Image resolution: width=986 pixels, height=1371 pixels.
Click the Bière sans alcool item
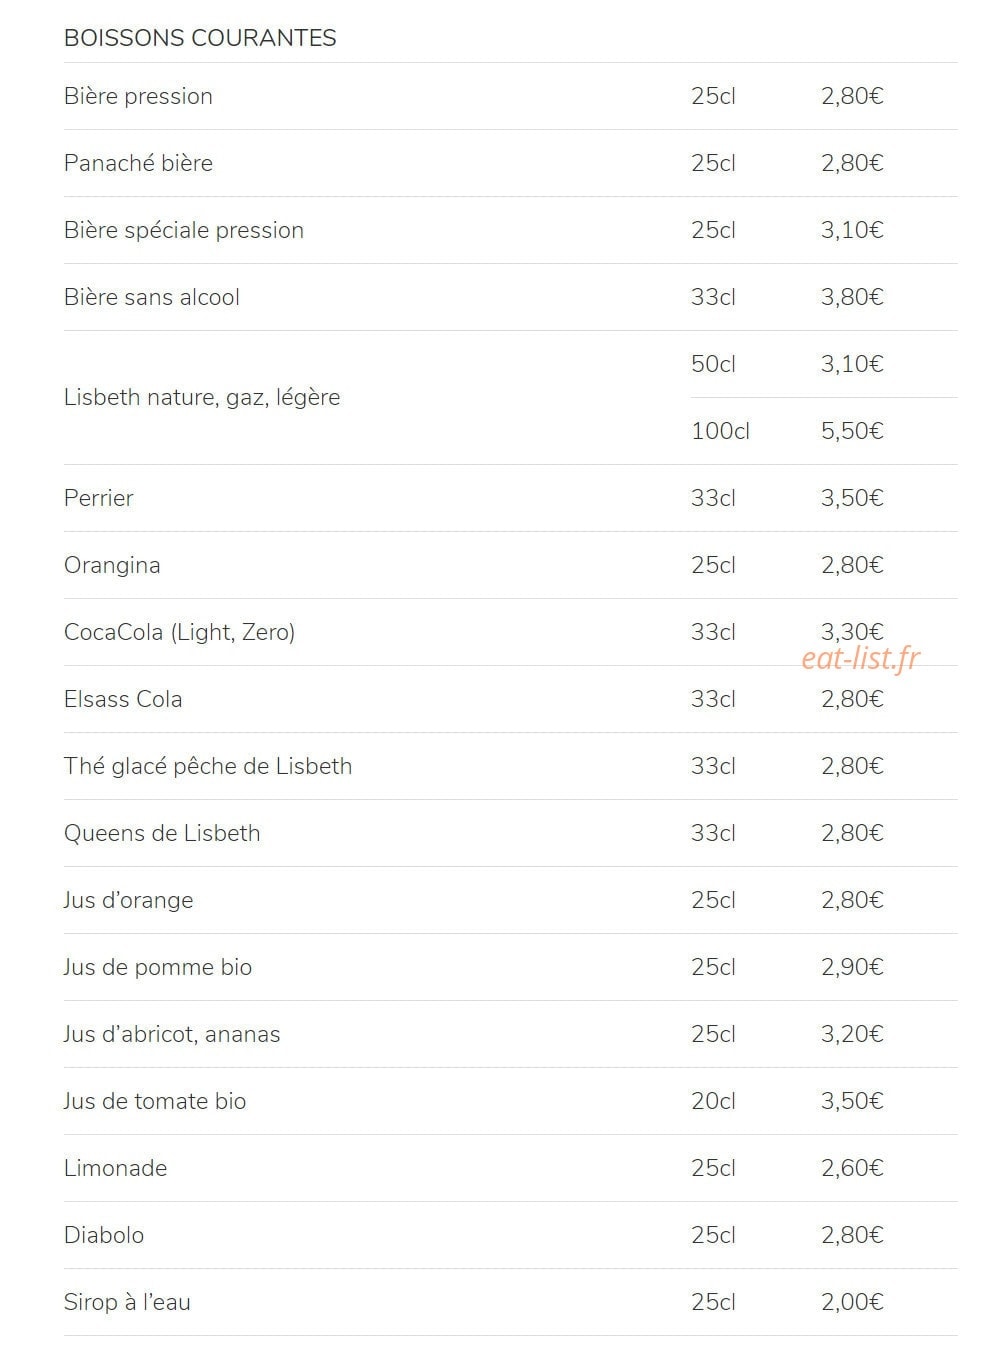pos(152,297)
